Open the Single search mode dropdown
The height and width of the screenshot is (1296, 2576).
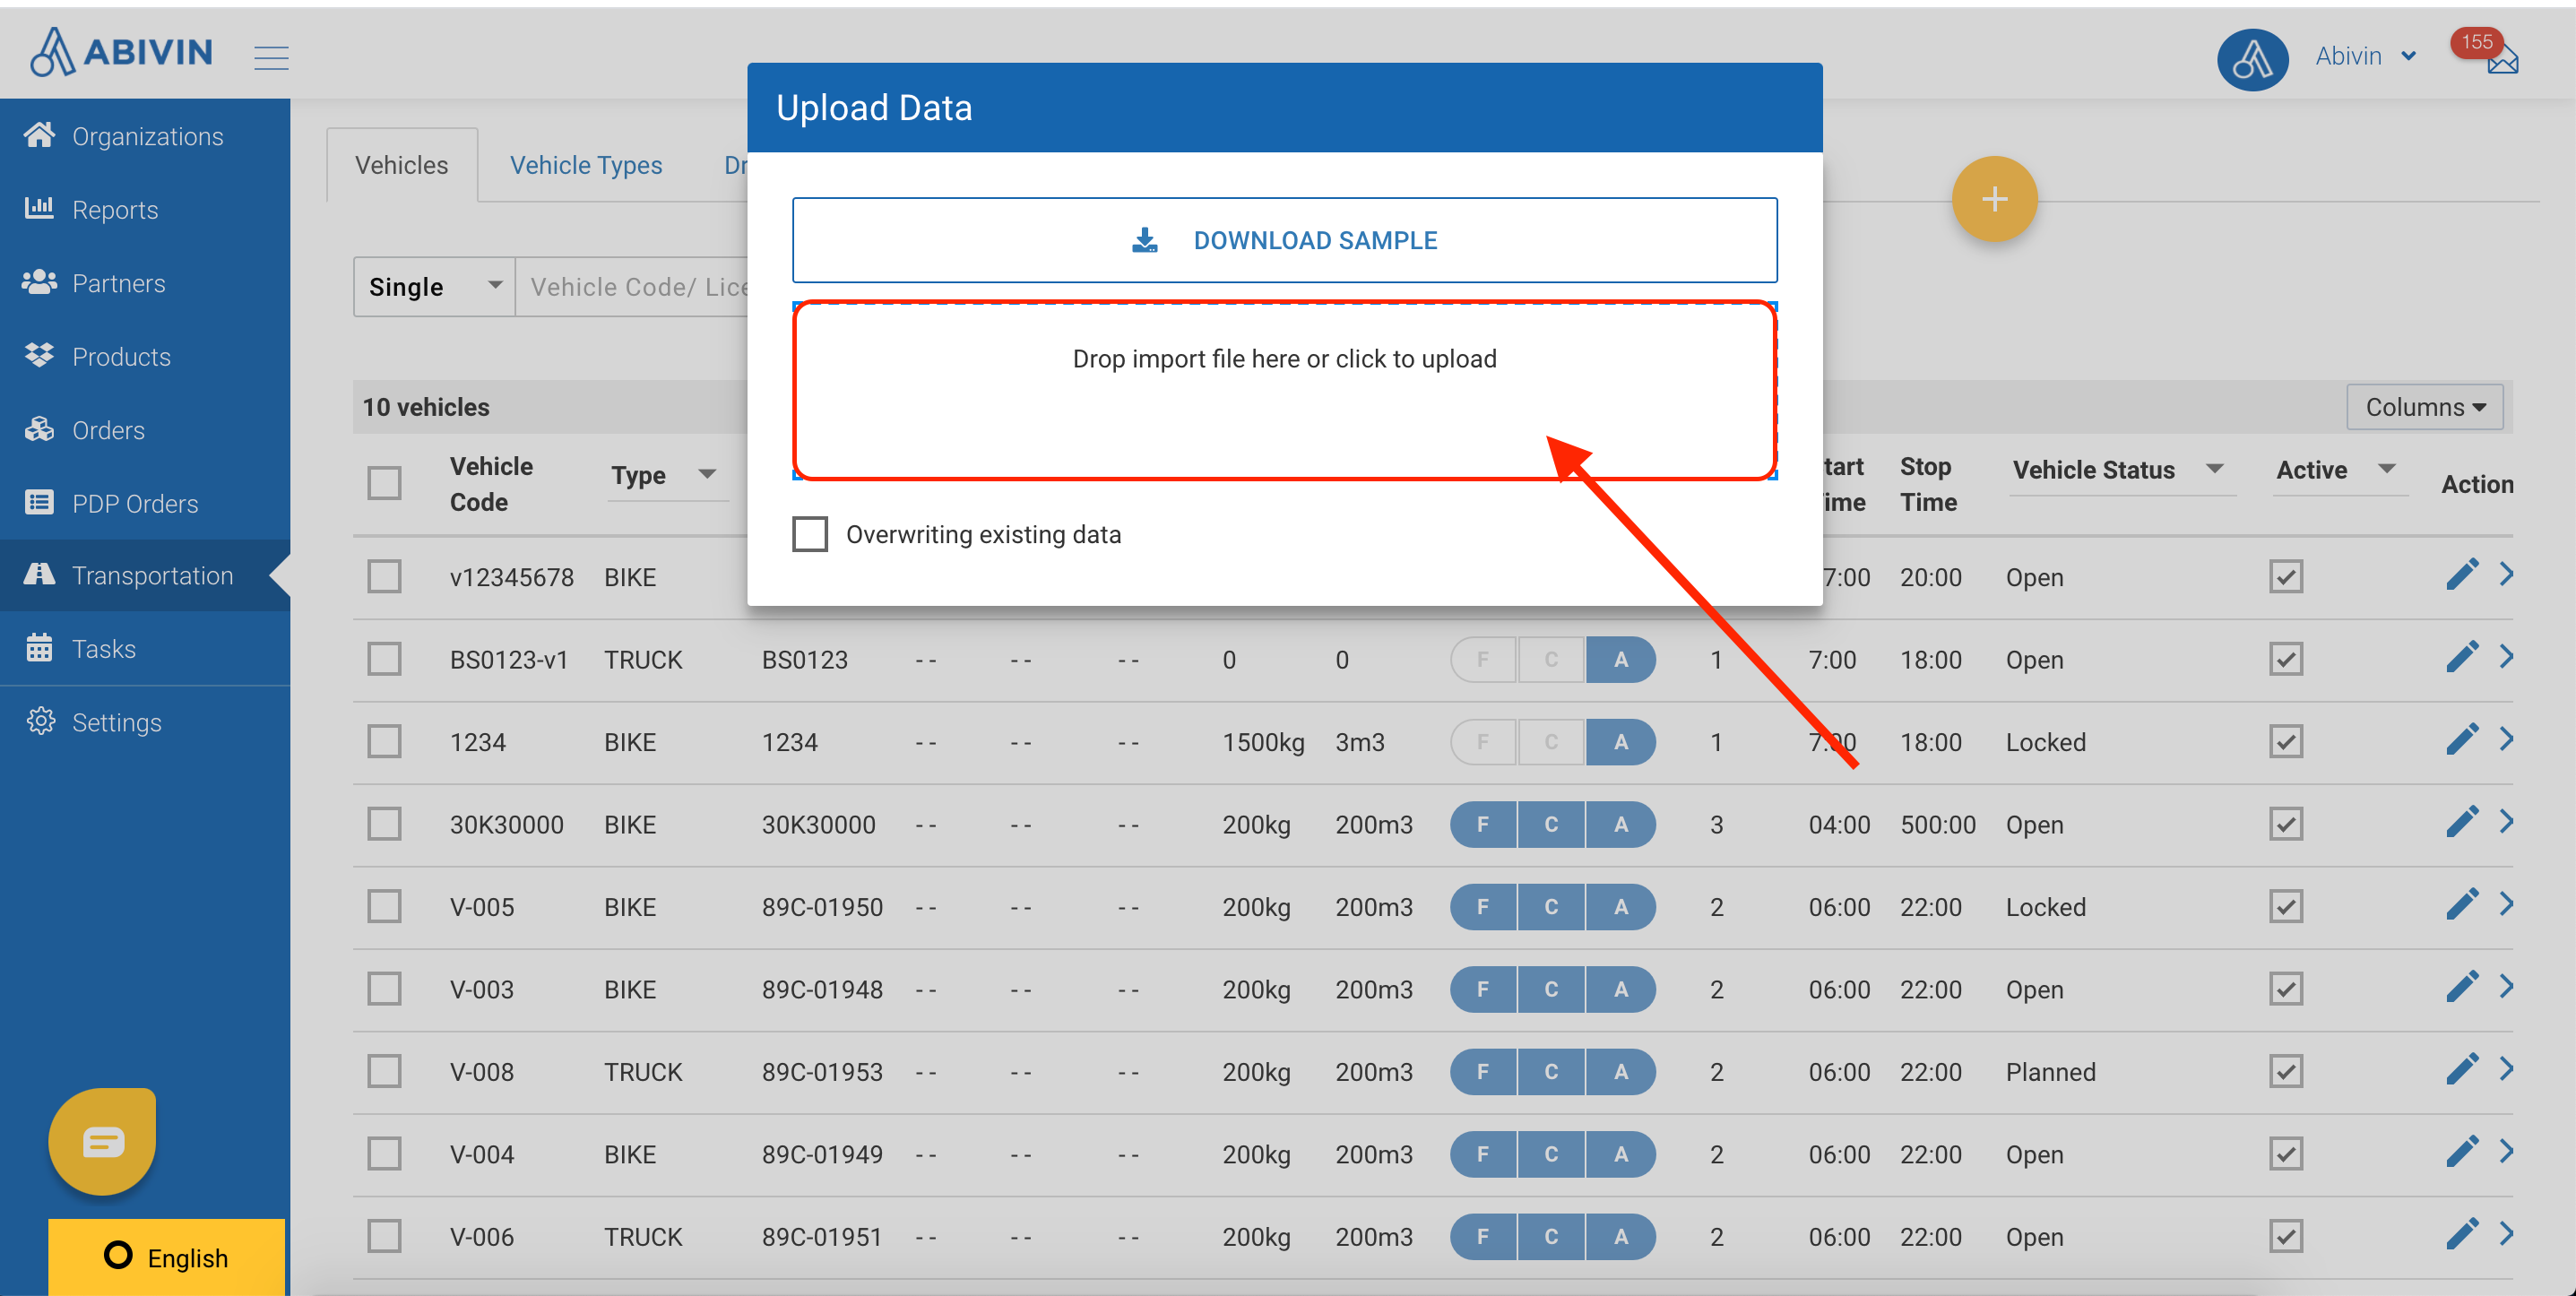pyautogui.click(x=434, y=287)
